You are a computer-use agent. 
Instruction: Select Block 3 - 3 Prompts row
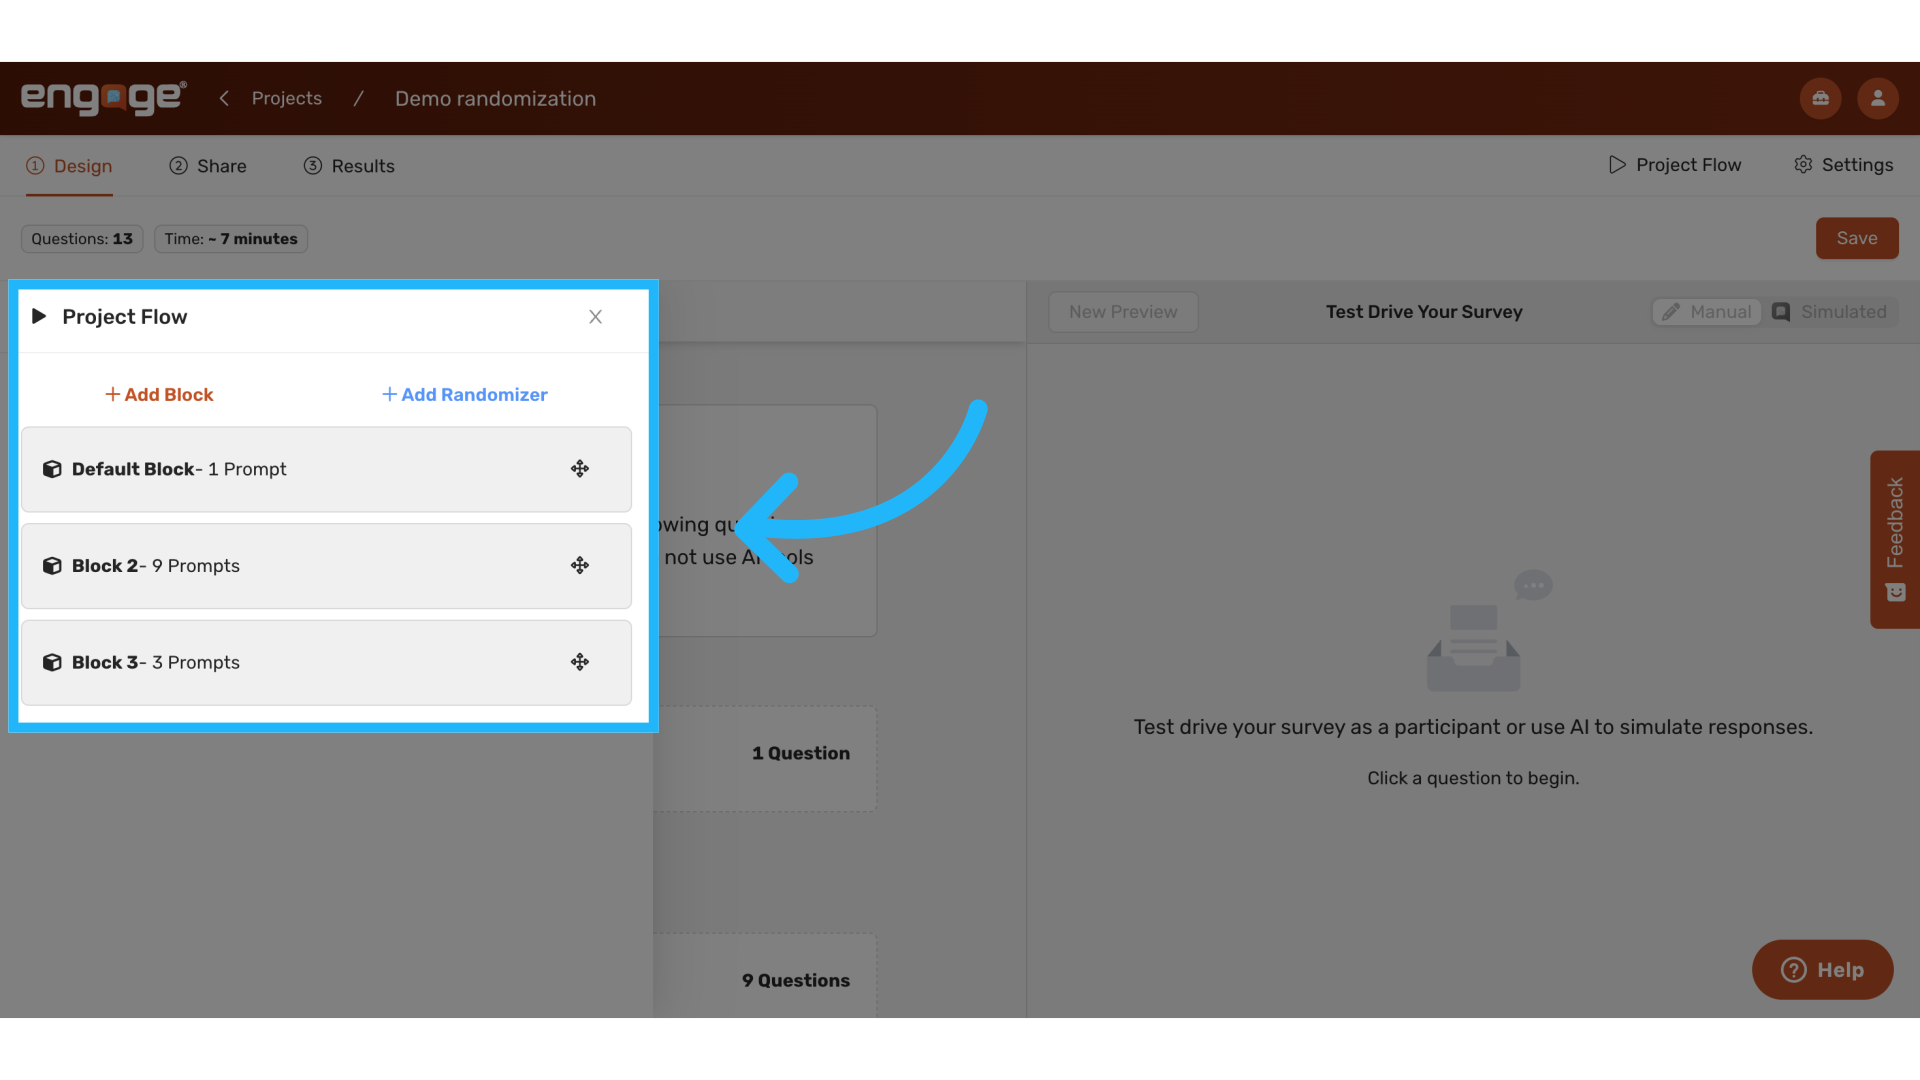(326, 662)
